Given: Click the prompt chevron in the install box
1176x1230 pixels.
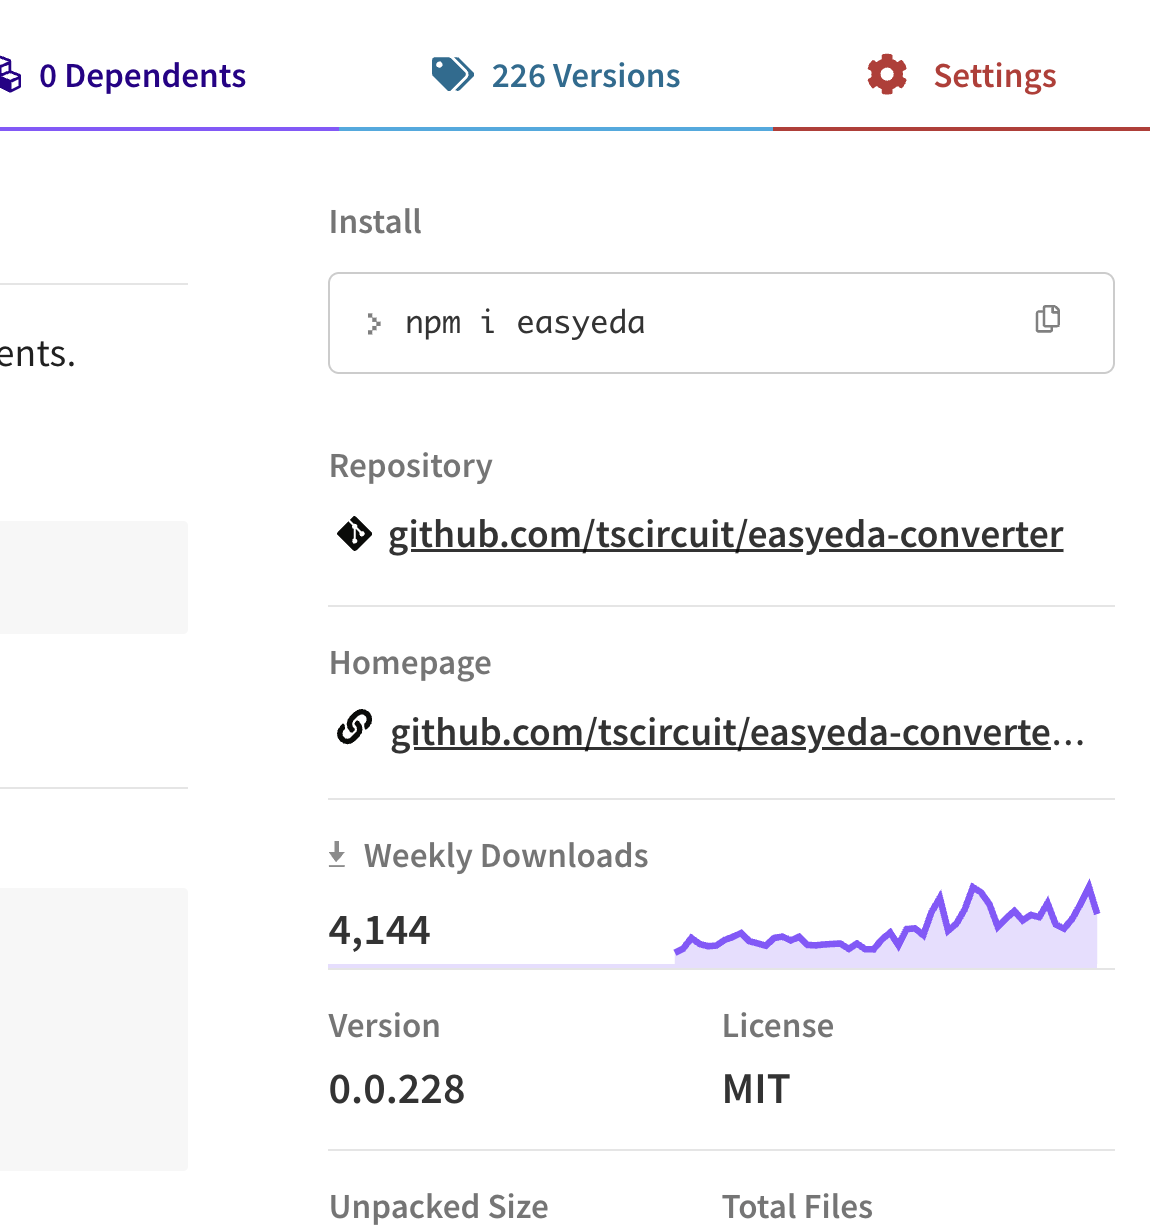Looking at the screenshot, I should tap(374, 323).
